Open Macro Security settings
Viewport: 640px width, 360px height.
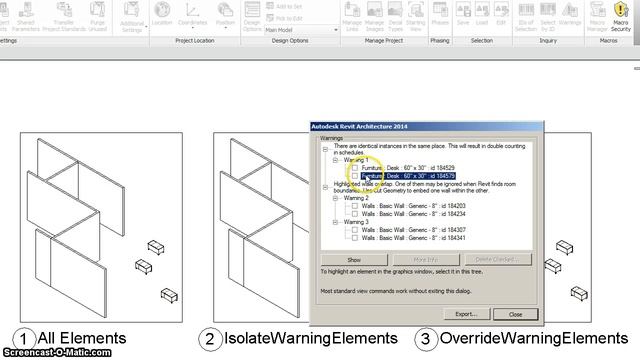pos(620,16)
